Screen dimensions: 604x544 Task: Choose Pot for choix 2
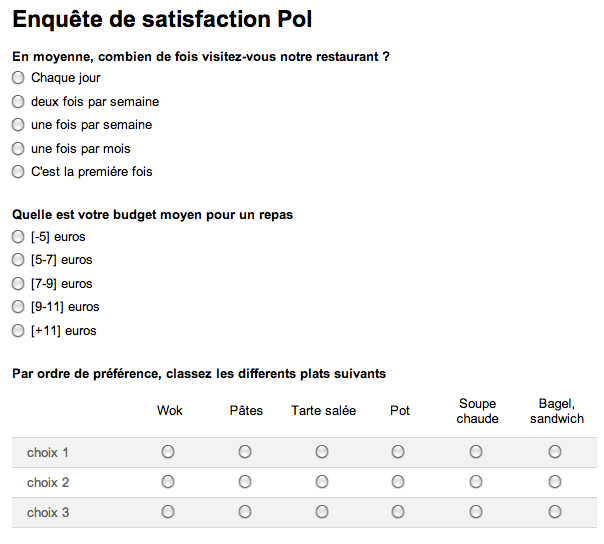tap(398, 482)
